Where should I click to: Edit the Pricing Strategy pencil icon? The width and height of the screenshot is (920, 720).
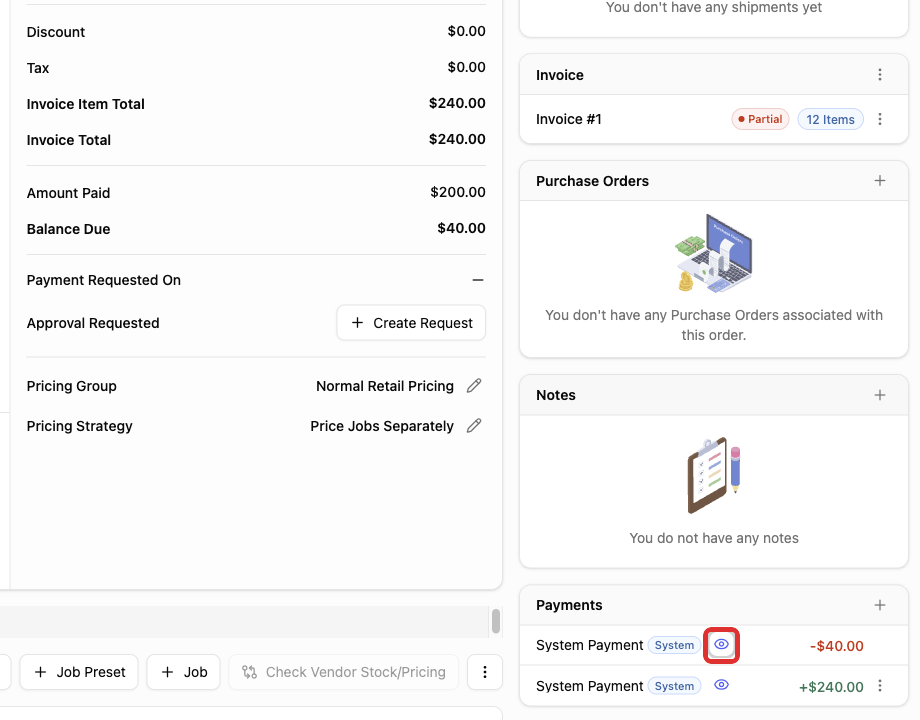pos(474,425)
